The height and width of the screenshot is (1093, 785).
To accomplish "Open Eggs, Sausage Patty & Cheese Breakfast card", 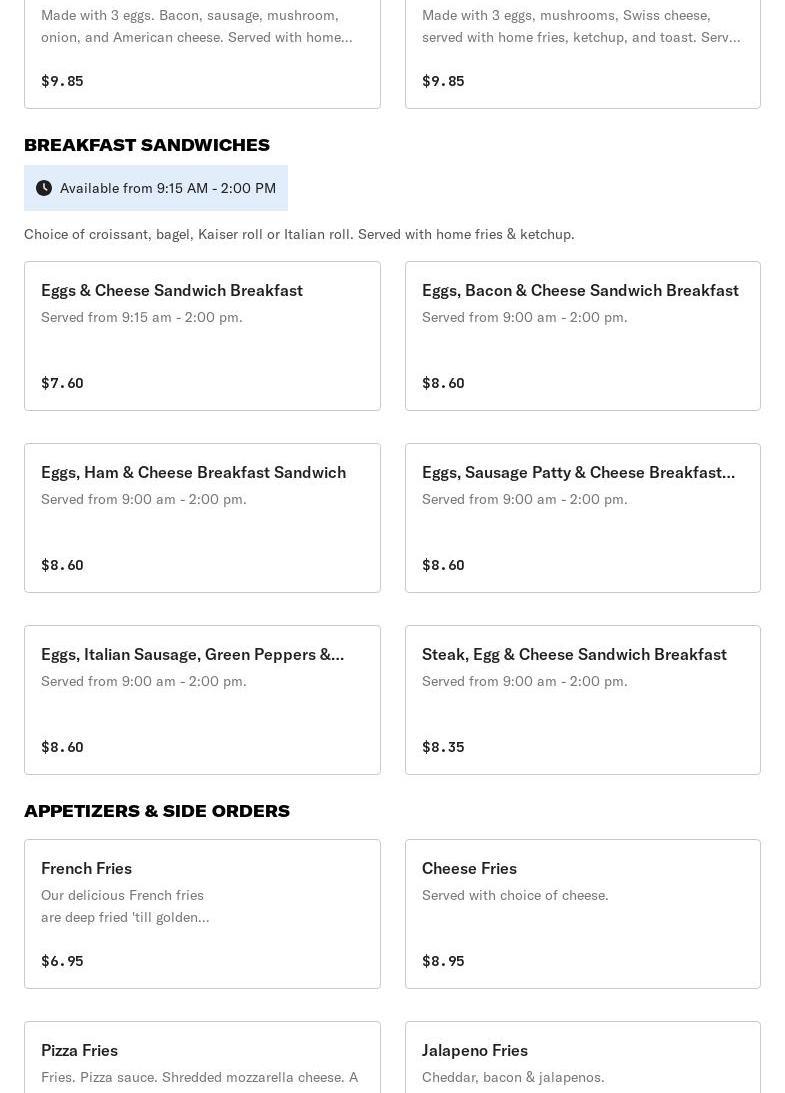I will (x=583, y=518).
